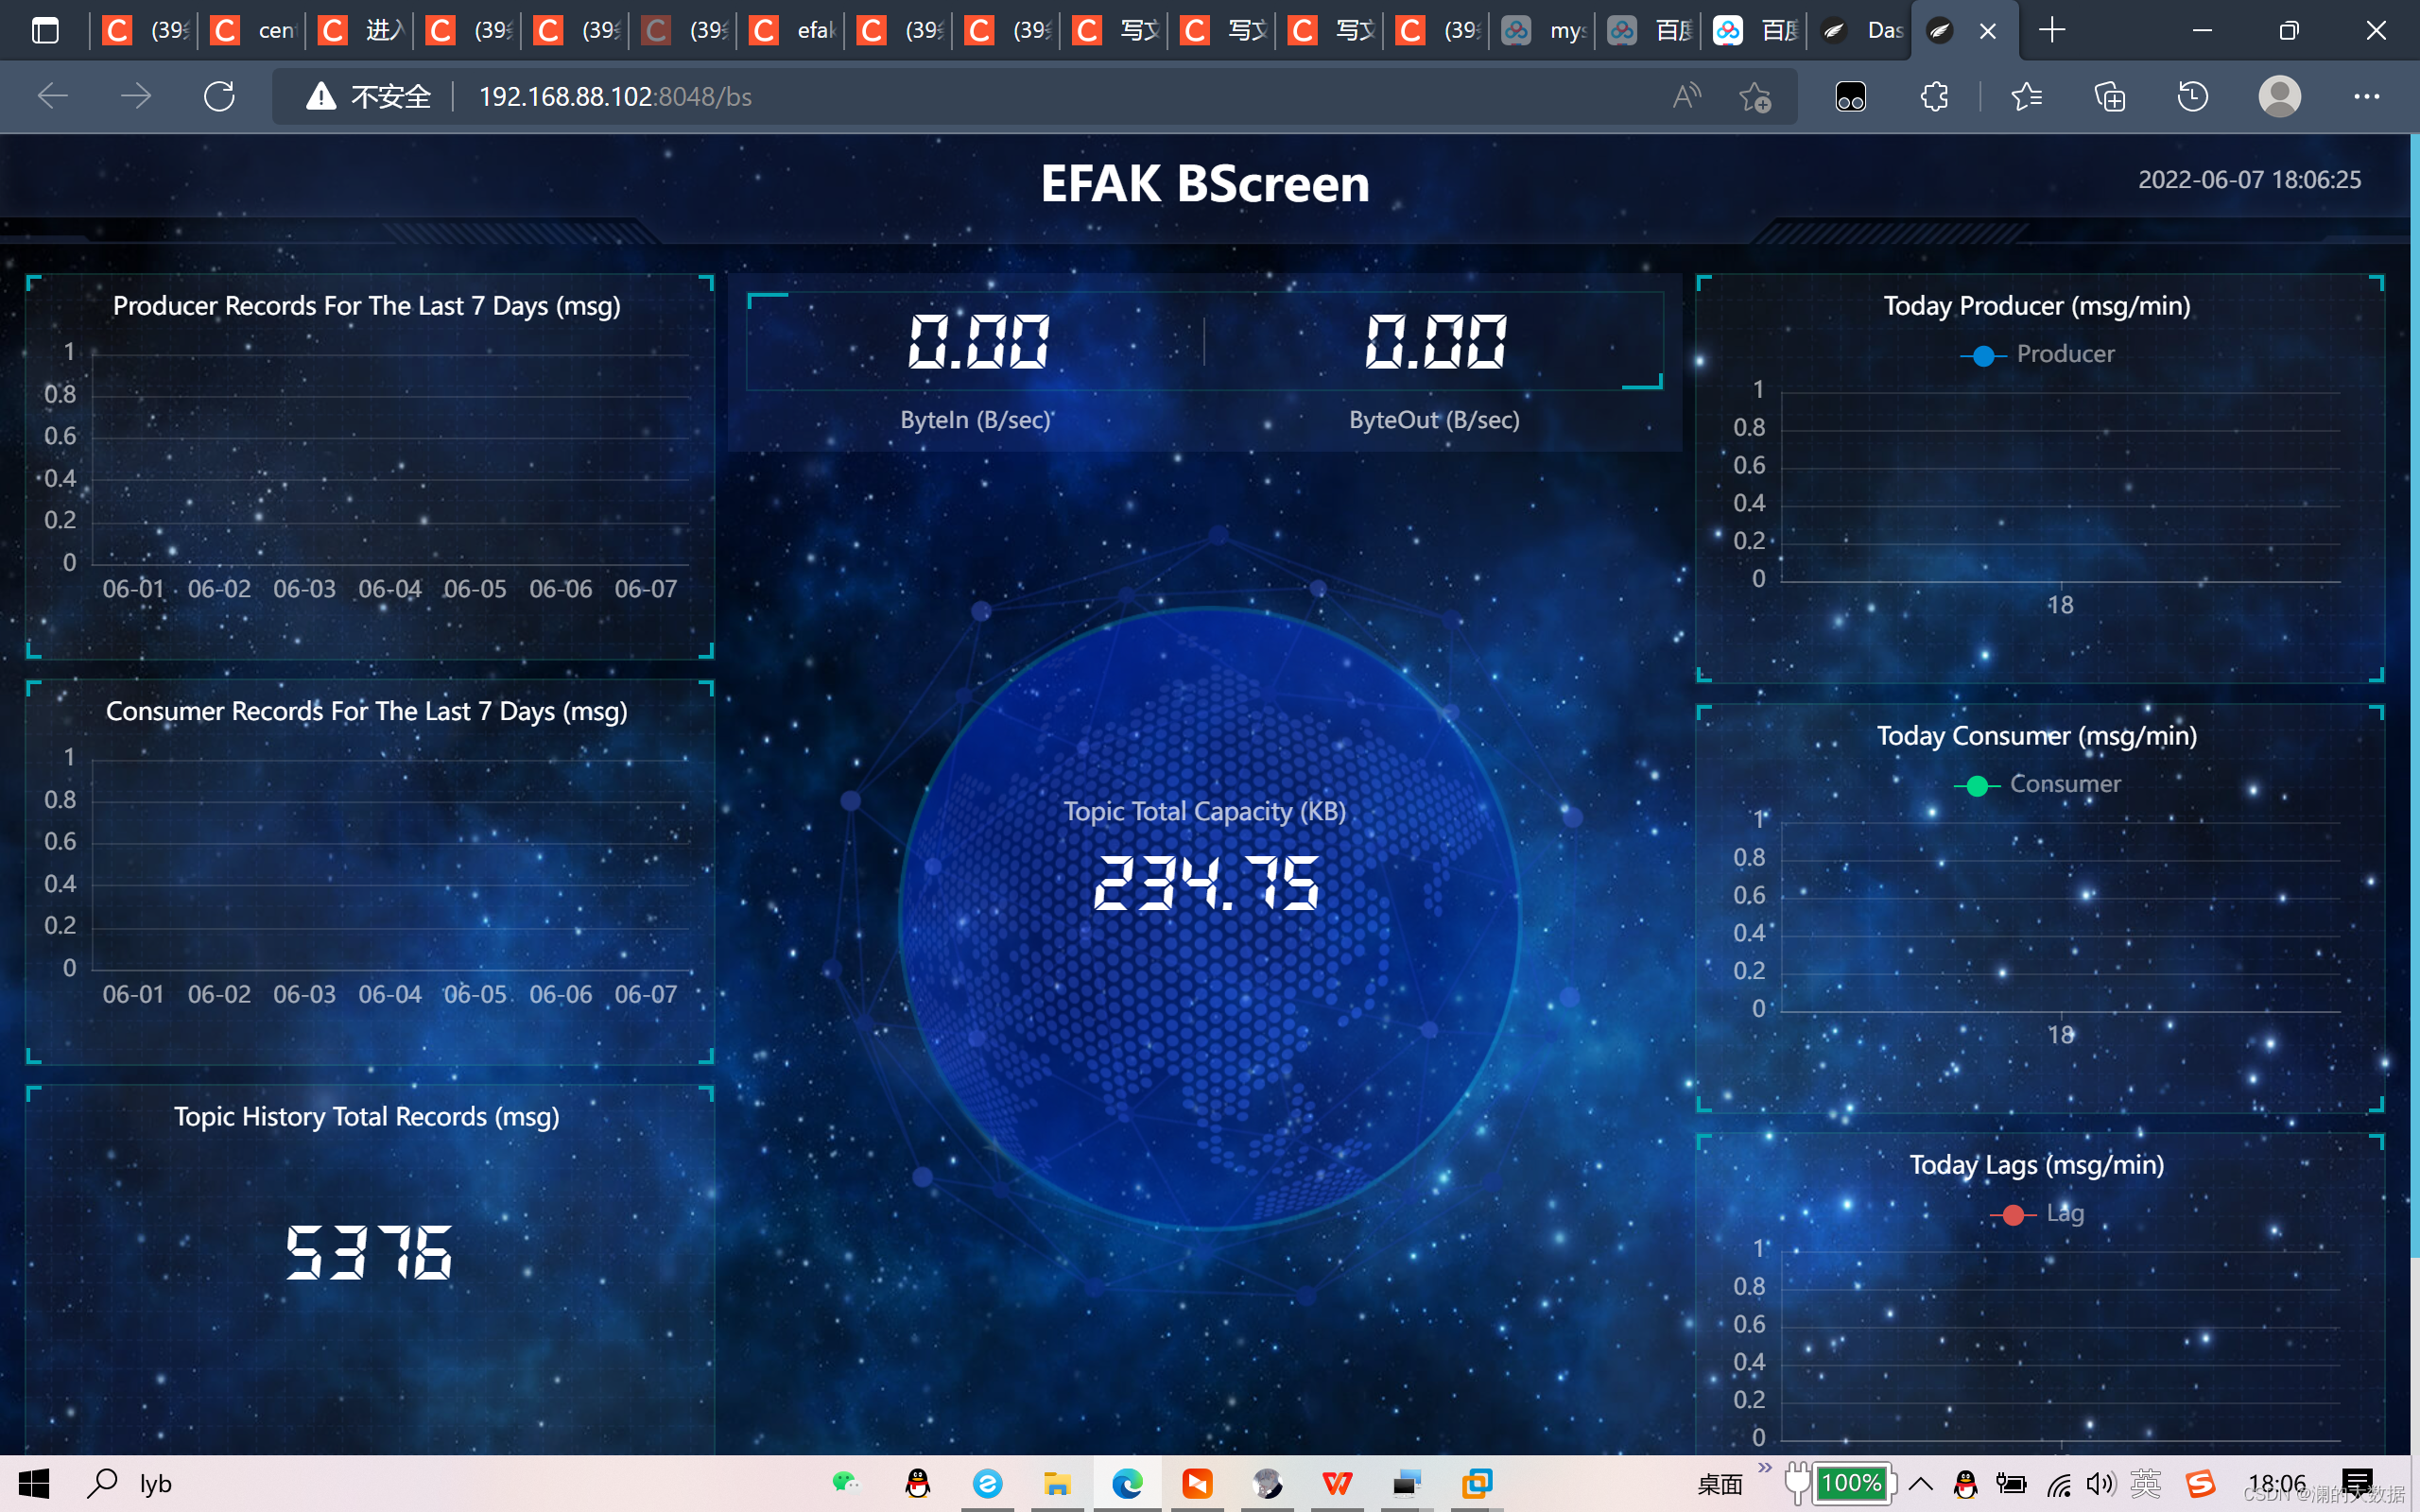Open the Extensions puzzle icon
The height and width of the screenshot is (1512, 2420).
click(1934, 96)
